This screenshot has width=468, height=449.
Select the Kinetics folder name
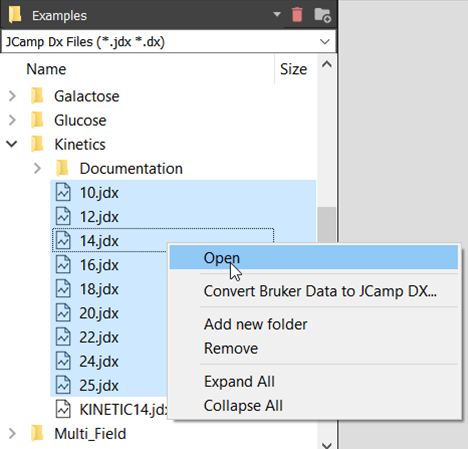(x=80, y=144)
